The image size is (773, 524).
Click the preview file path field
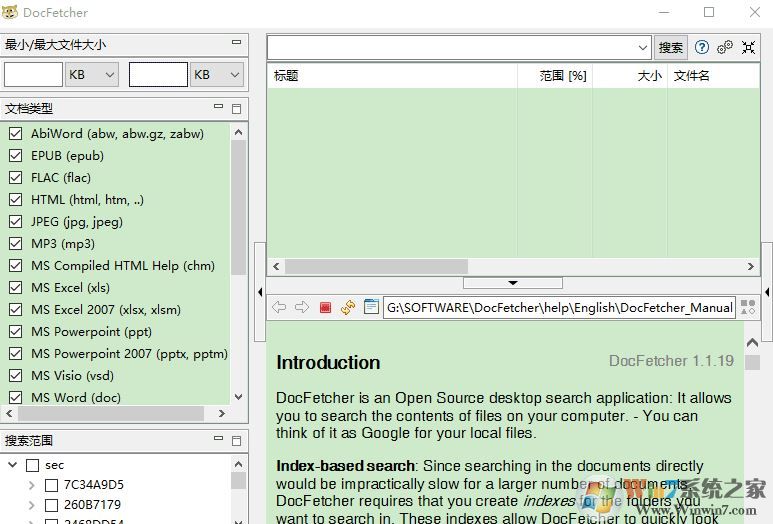point(560,308)
